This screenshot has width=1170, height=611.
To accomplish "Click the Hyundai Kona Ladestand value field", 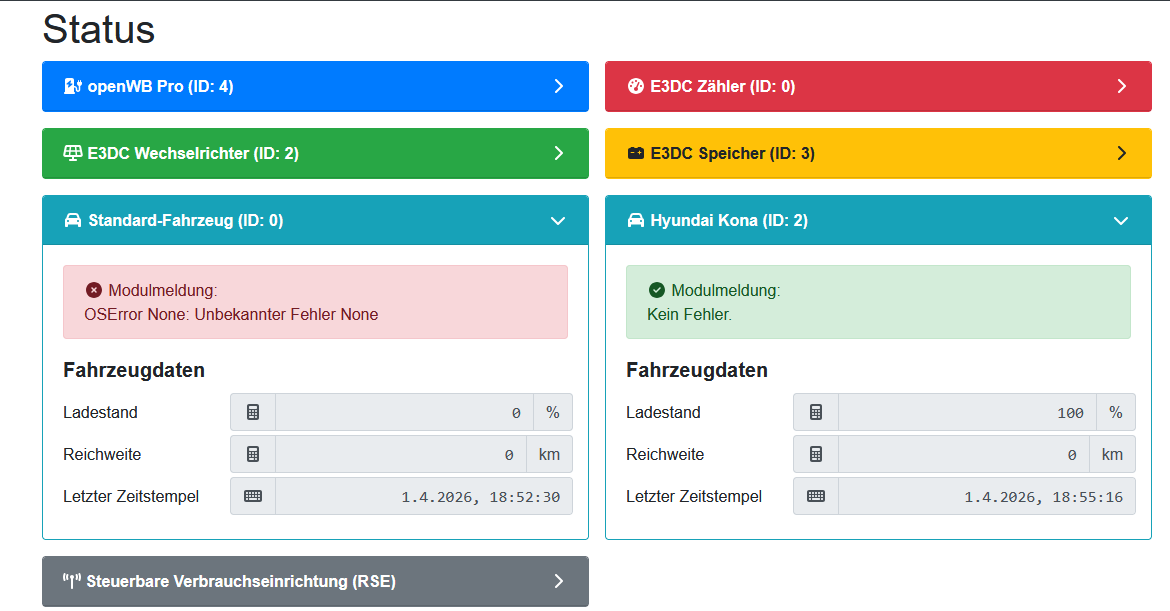I will pyautogui.click(x=966, y=412).
